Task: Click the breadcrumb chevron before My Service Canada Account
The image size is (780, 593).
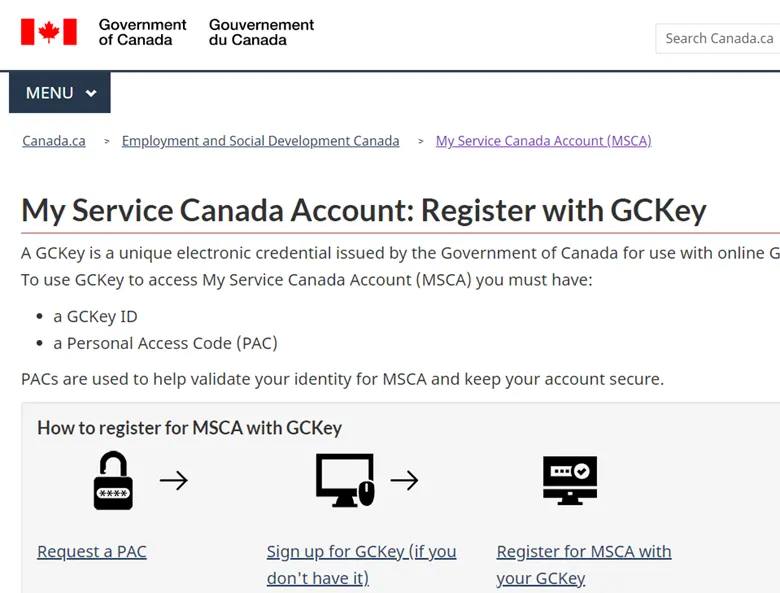Action: click(421, 142)
